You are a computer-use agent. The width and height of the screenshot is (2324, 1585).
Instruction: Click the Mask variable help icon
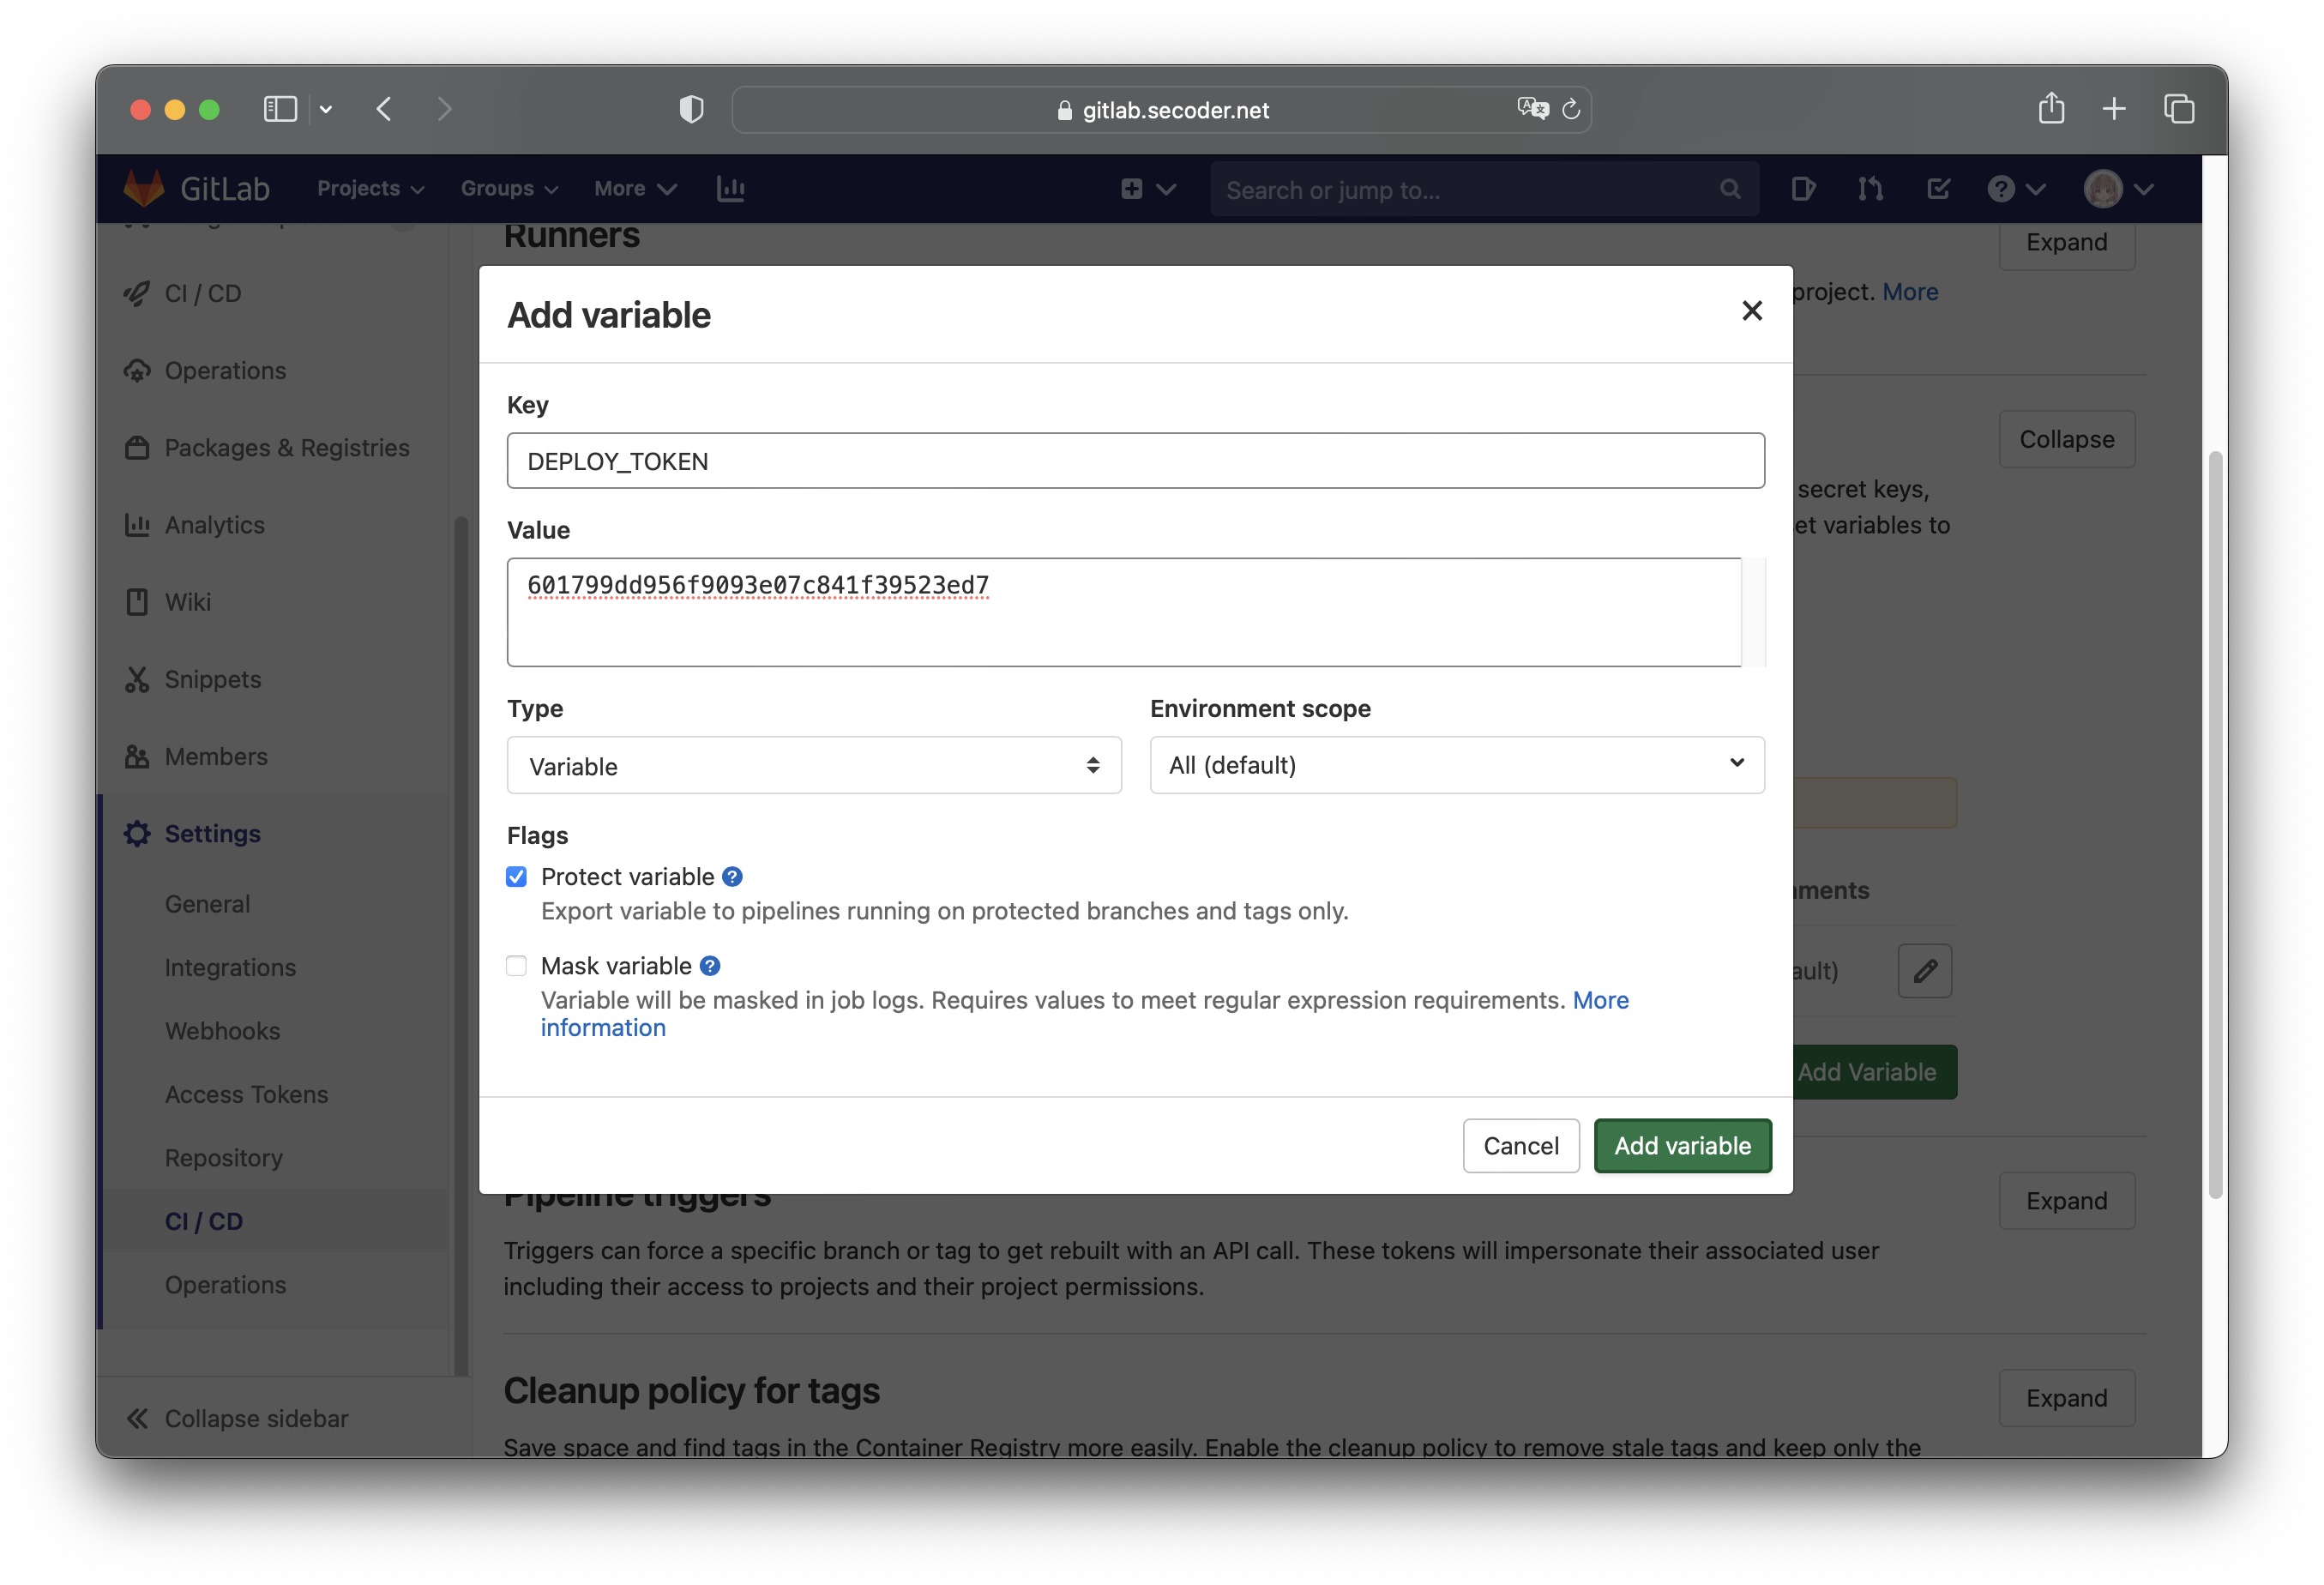pyautogui.click(x=710, y=966)
